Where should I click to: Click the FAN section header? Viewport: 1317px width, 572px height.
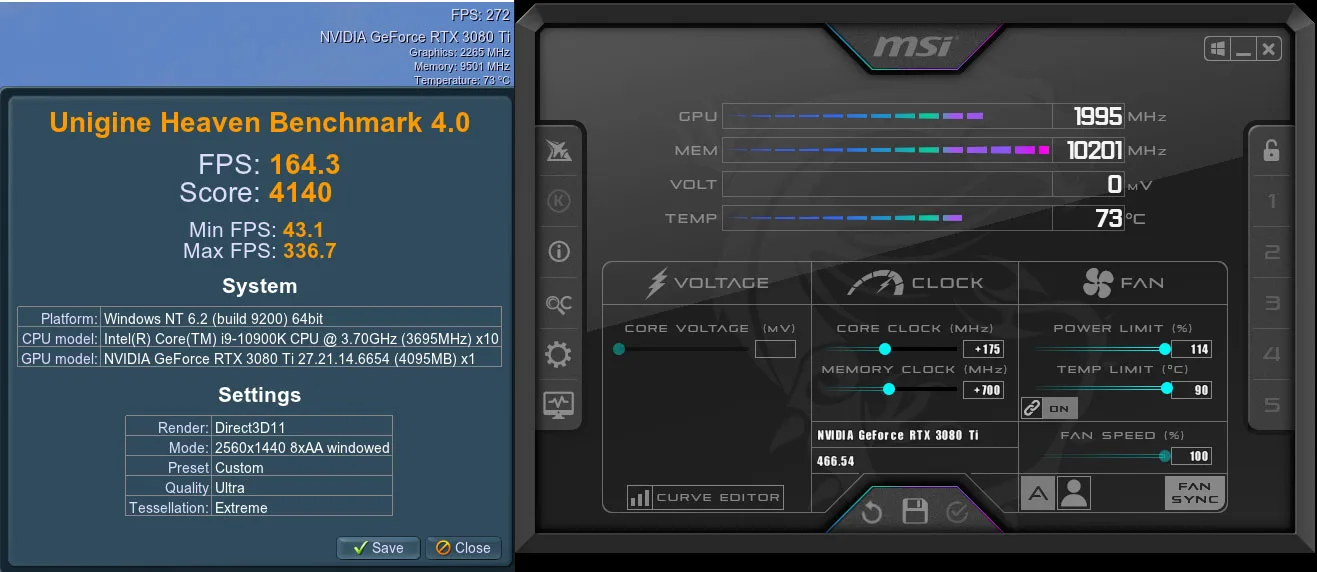click(x=1123, y=283)
